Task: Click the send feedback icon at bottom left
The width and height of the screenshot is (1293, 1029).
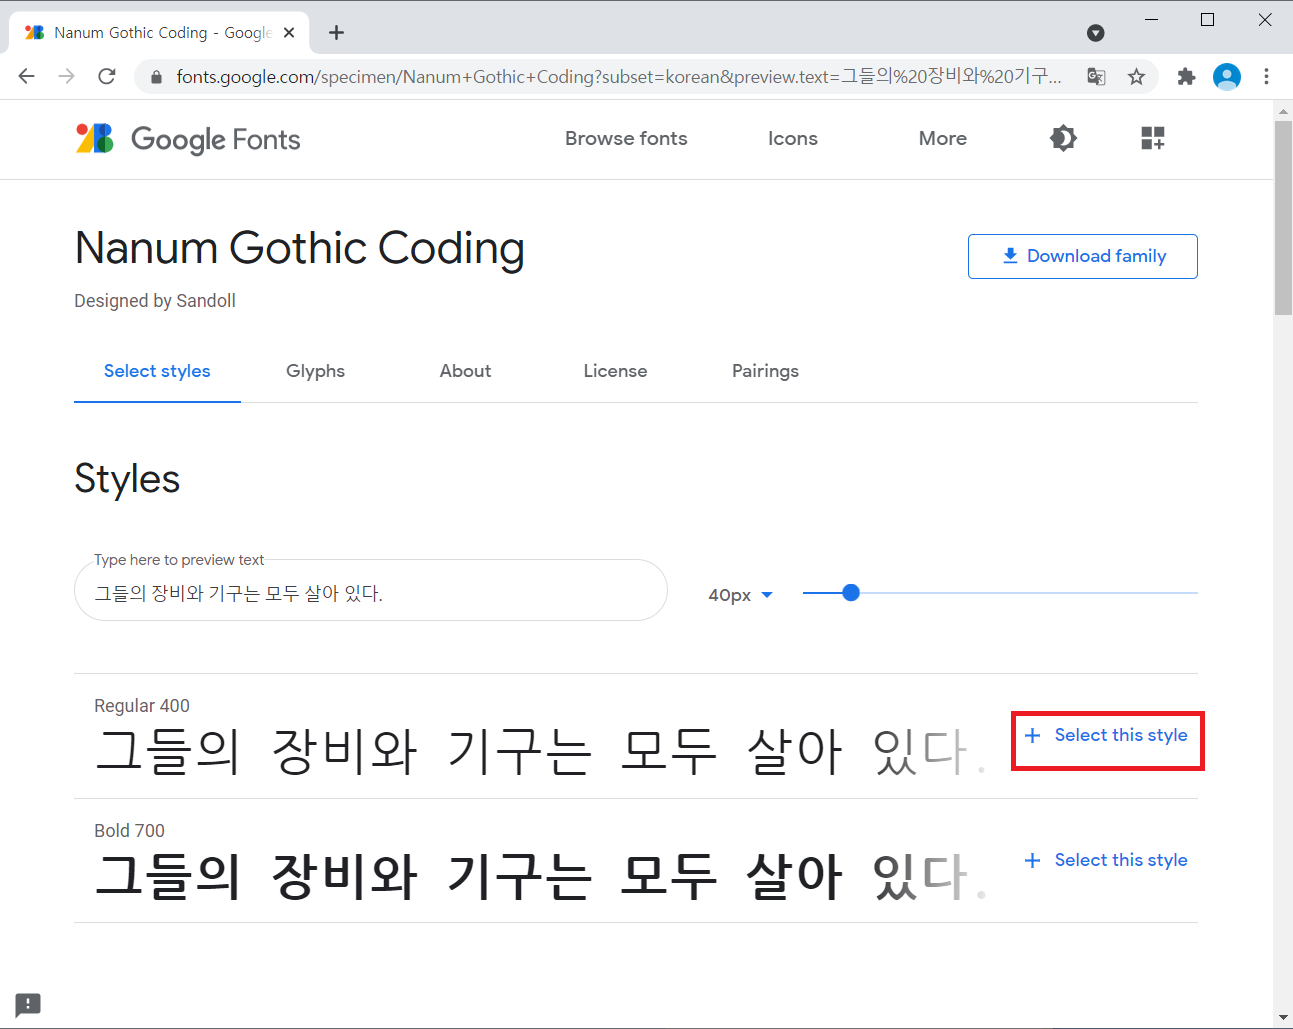Action: click(x=28, y=1004)
